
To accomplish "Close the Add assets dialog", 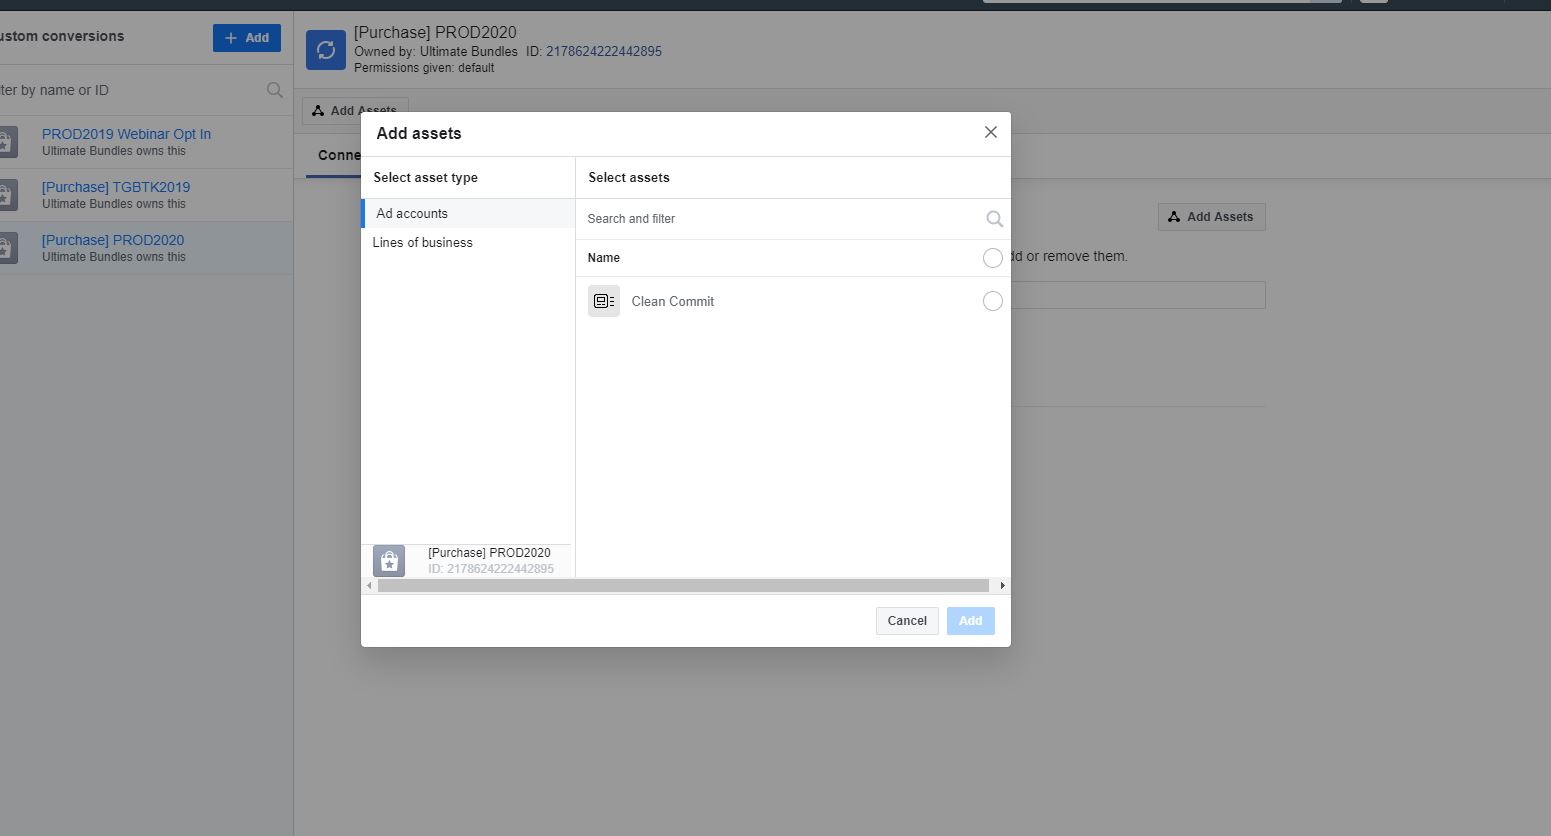I will [990, 132].
